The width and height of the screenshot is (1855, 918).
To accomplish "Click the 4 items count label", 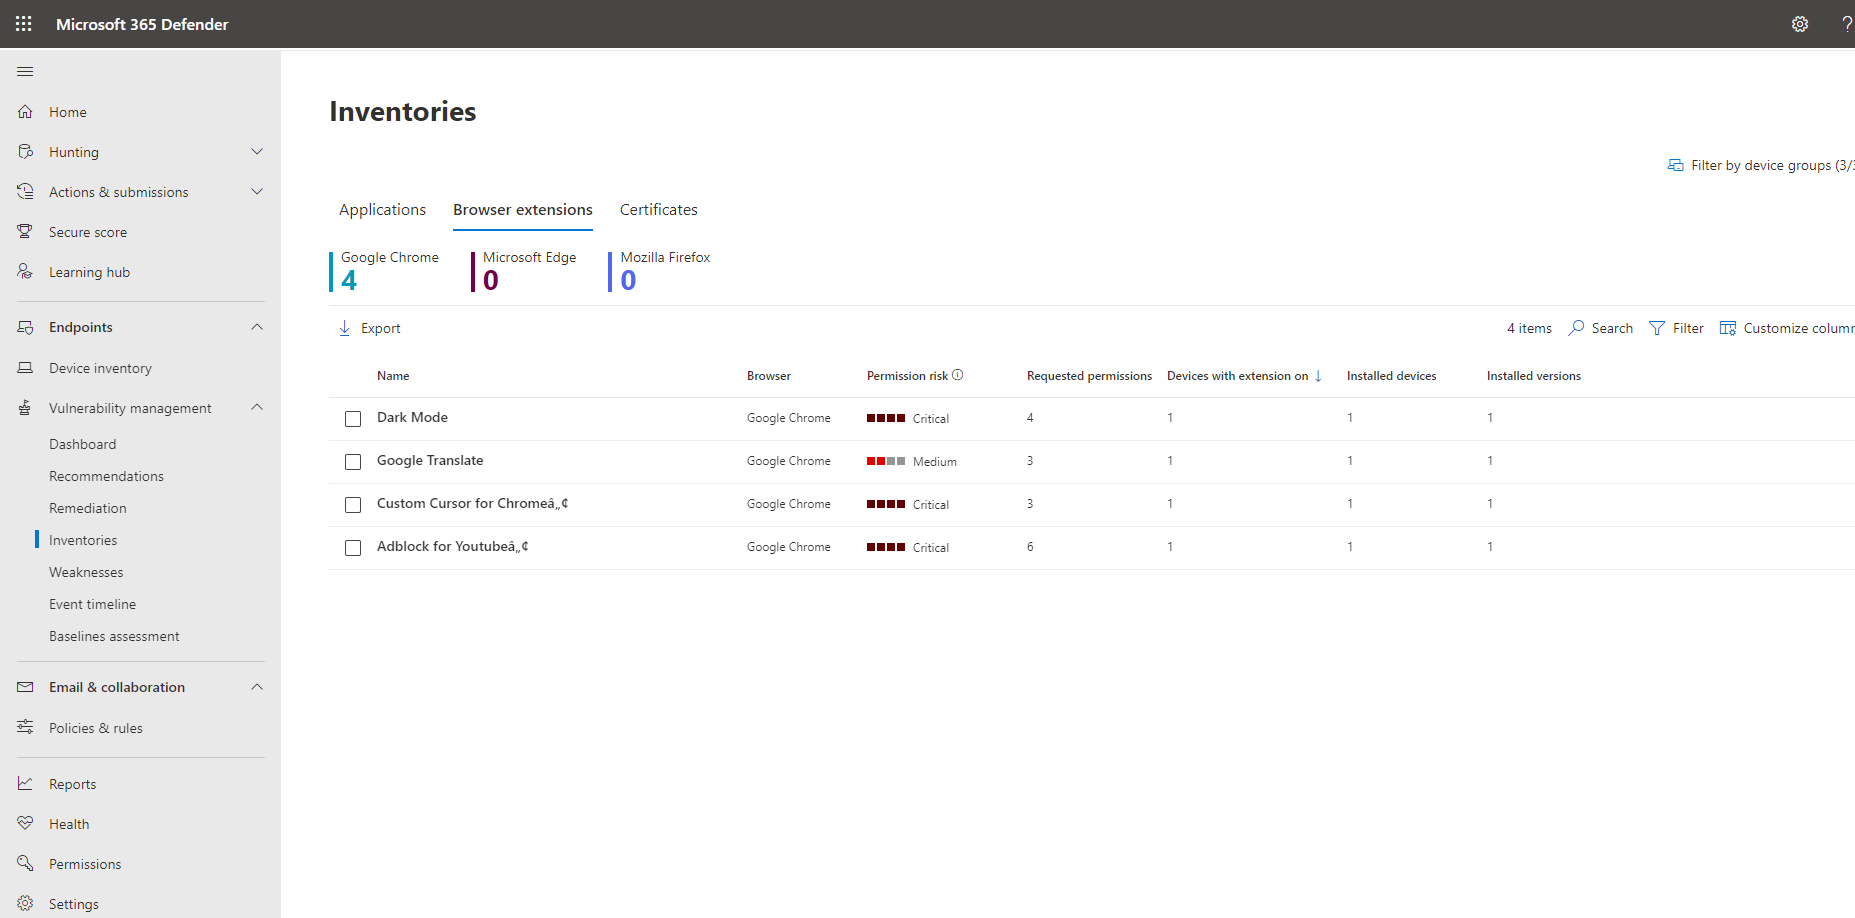I will coord(1529,328).
